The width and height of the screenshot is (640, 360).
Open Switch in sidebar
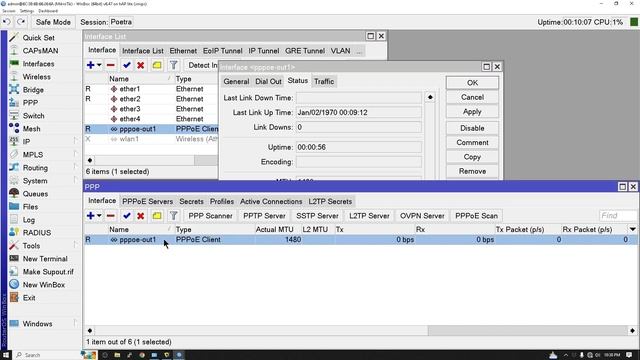pos(33,116)
